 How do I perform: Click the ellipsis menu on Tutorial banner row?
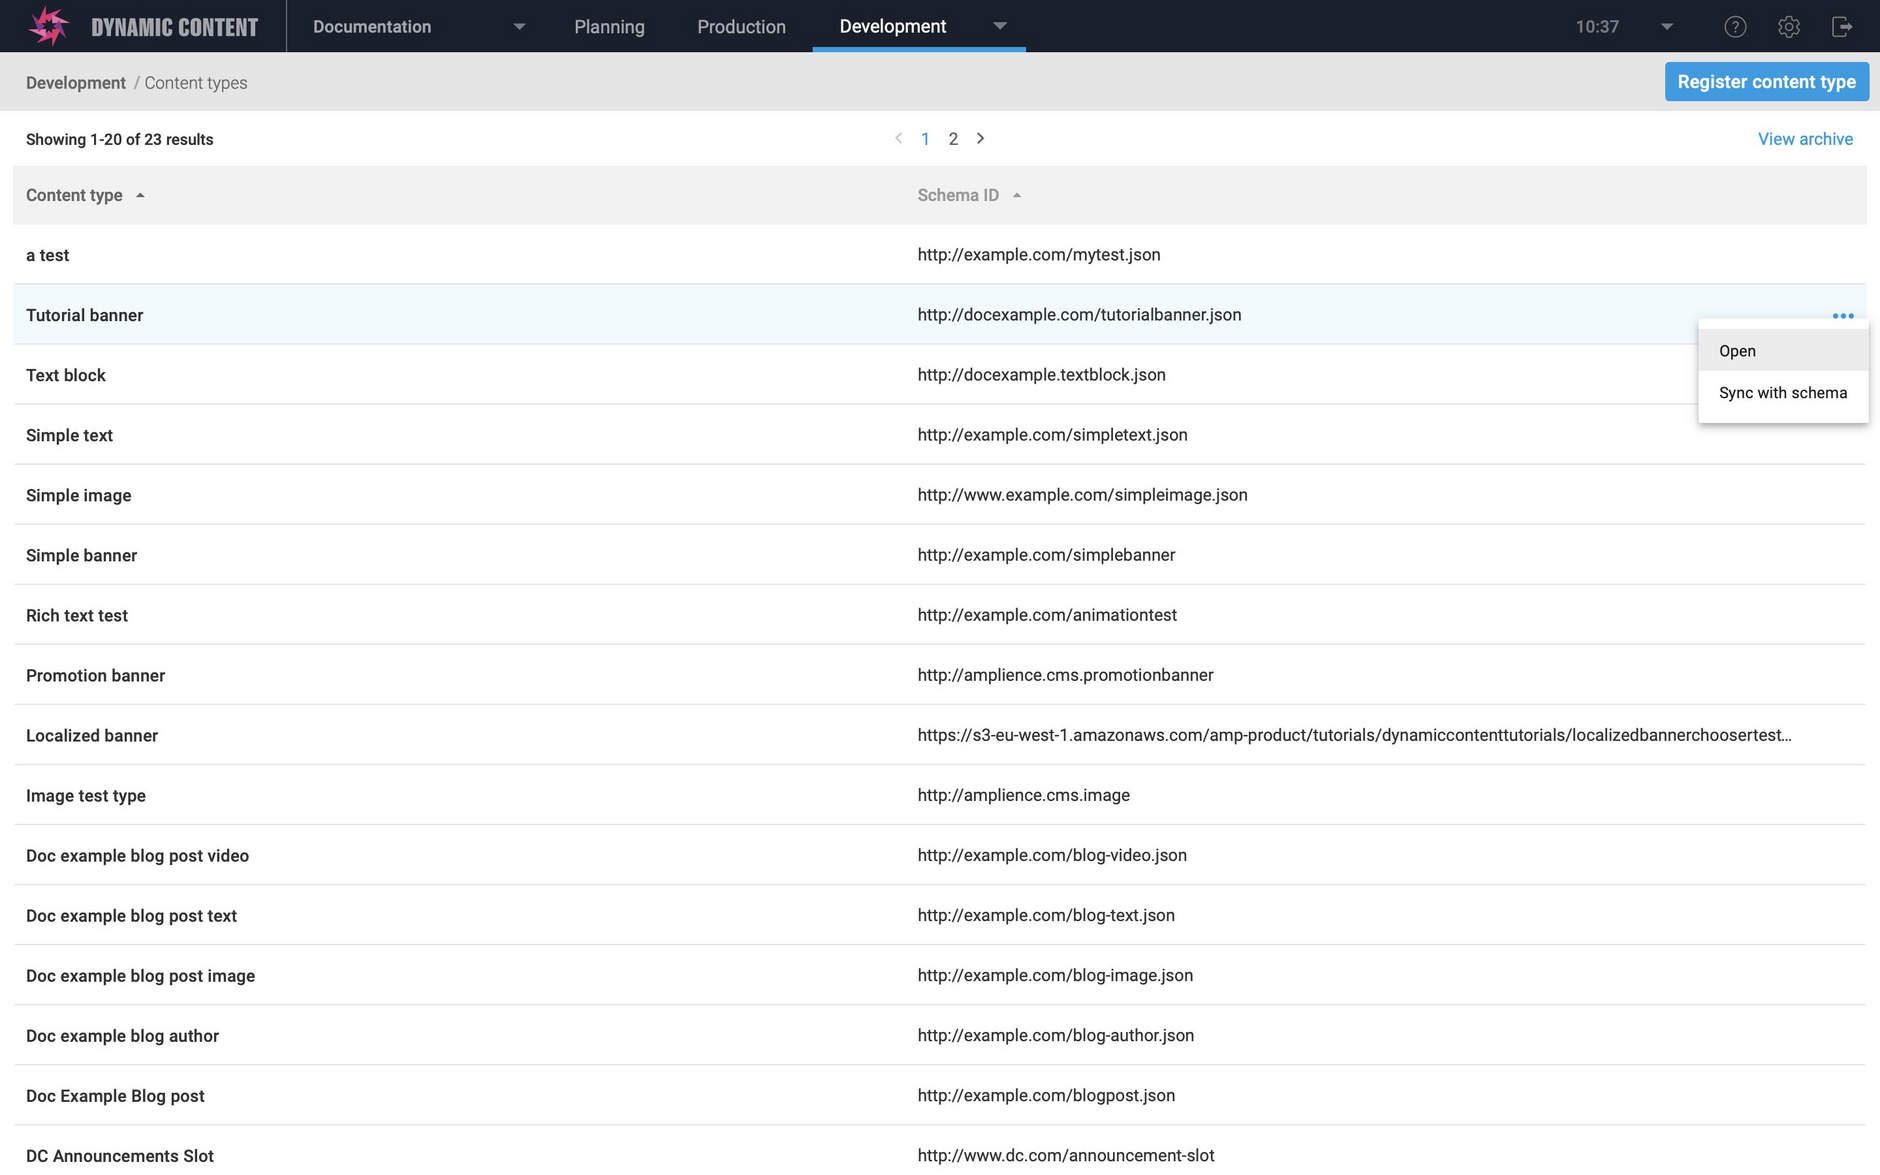pyautogui.click(x=1843, y=315)
